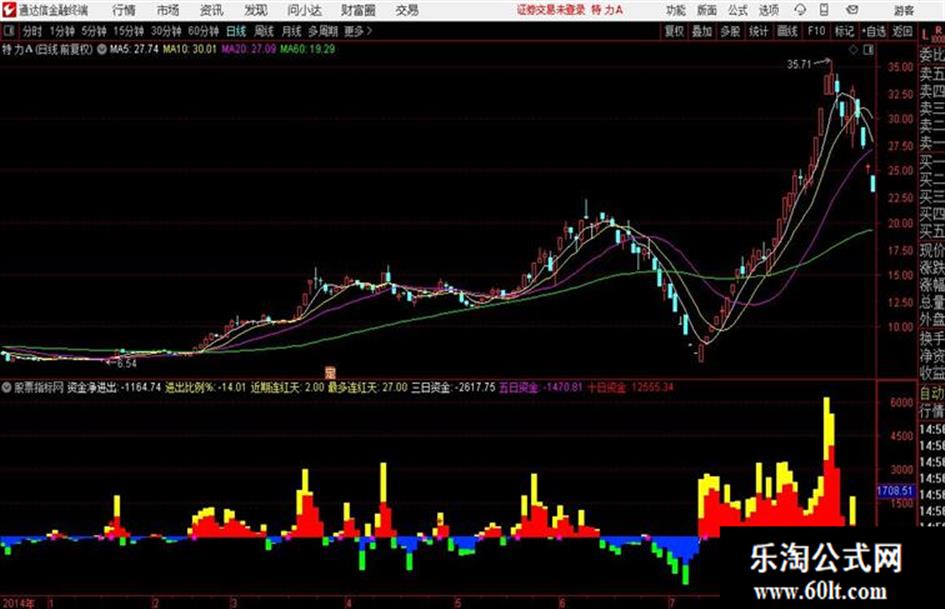Click the 五日资金 value label
This screenshot has height=609, width=945.
(541, 388)
